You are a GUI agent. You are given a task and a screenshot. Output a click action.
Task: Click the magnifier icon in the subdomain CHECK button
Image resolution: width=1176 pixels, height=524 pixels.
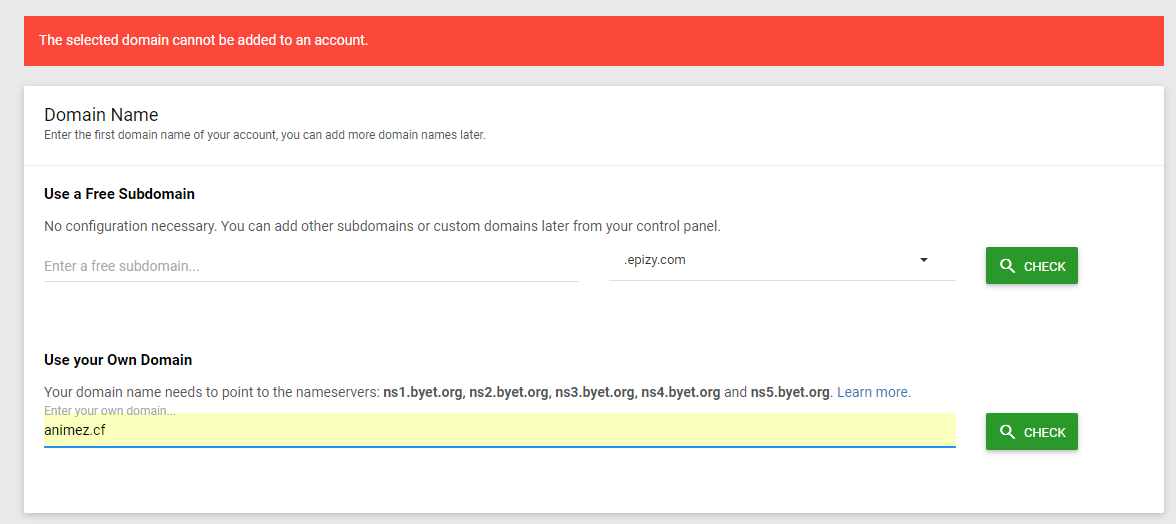coord(1007,266)
